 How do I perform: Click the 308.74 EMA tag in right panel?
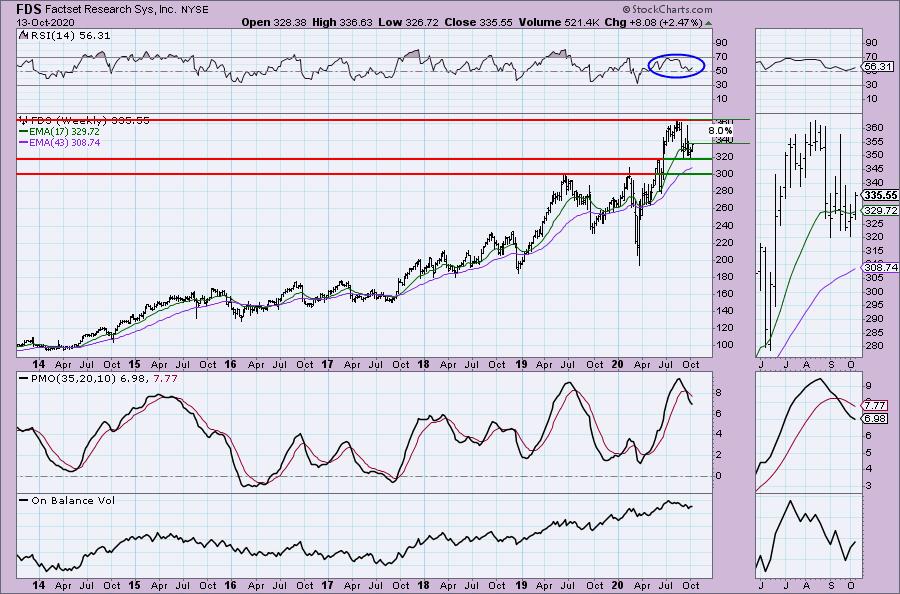(x=880, y=267)
